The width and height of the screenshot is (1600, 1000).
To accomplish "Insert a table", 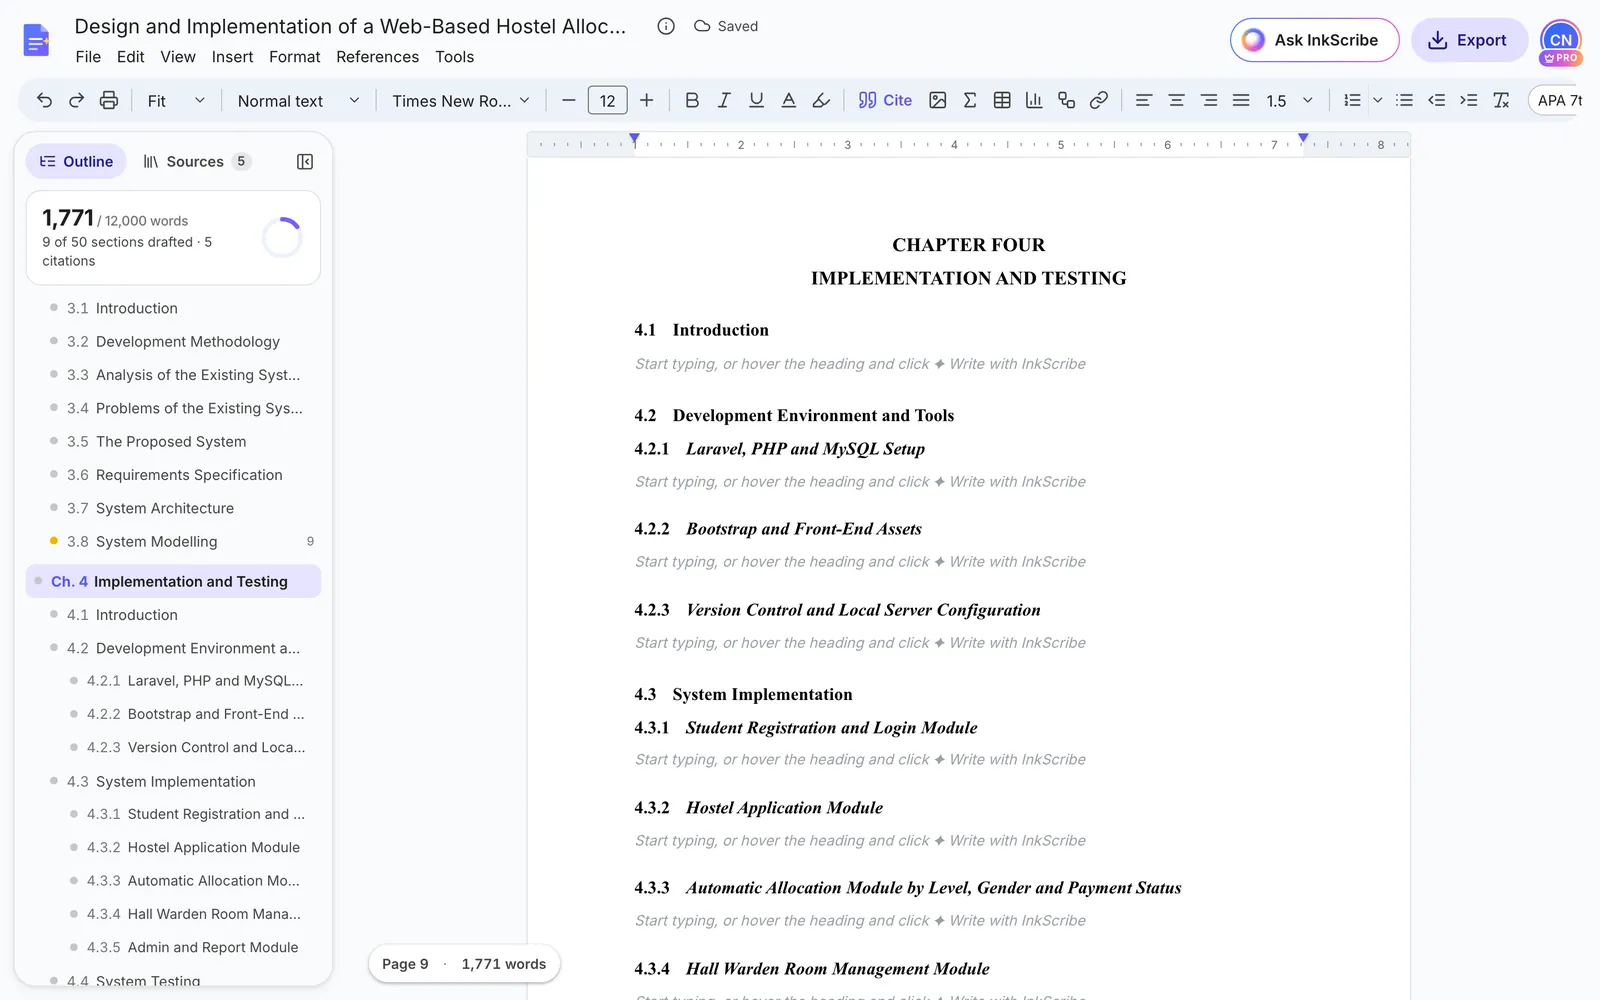I will 1002,100.
